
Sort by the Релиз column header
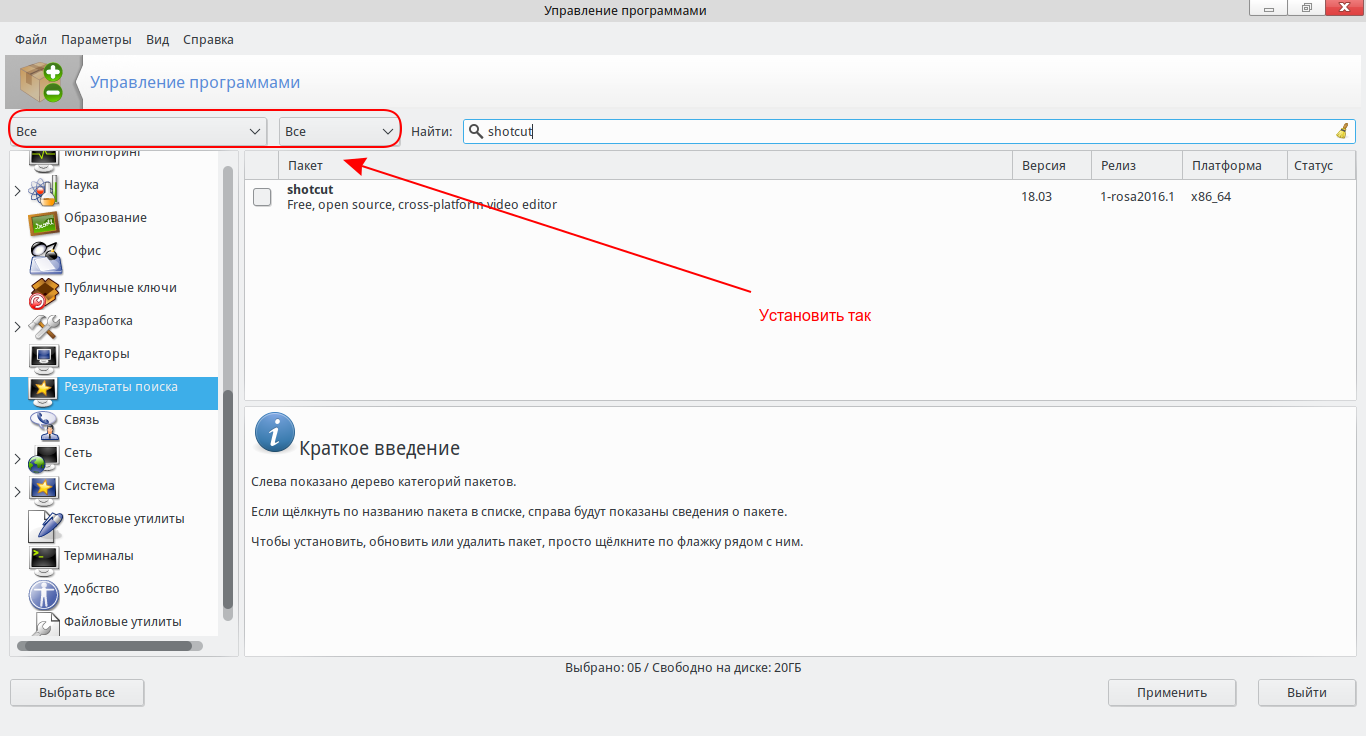pyautogui.click(x=1138, y=166)
